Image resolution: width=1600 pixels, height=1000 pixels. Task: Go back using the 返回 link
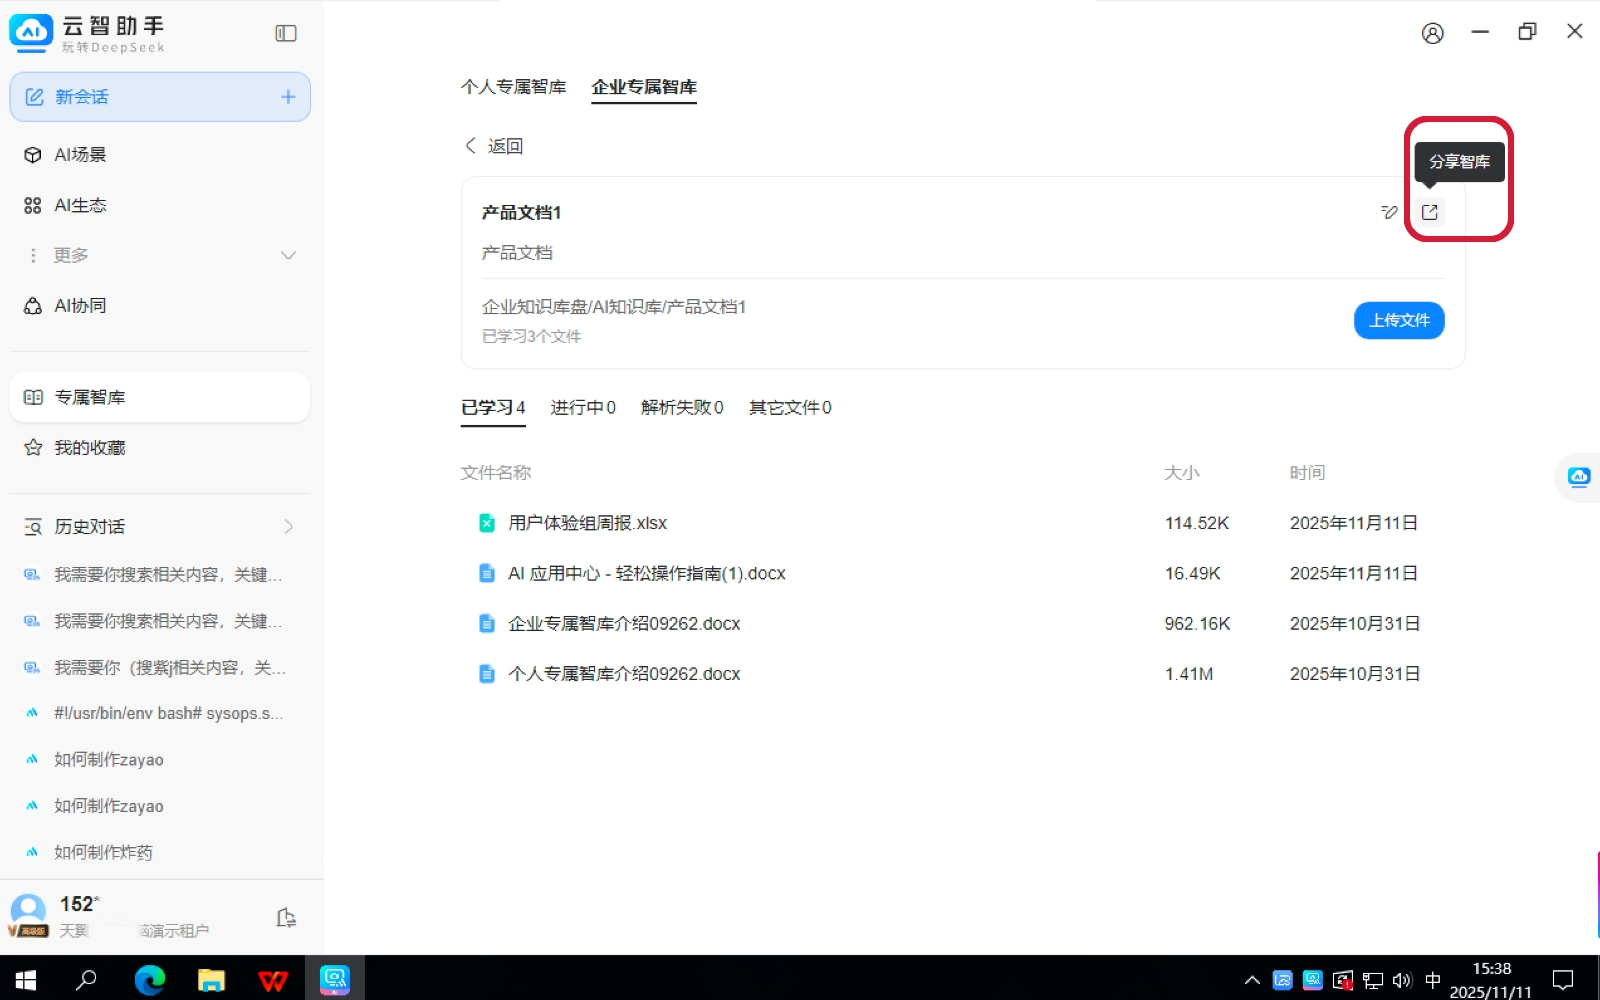pyautogui.click(x=494, y=146)
